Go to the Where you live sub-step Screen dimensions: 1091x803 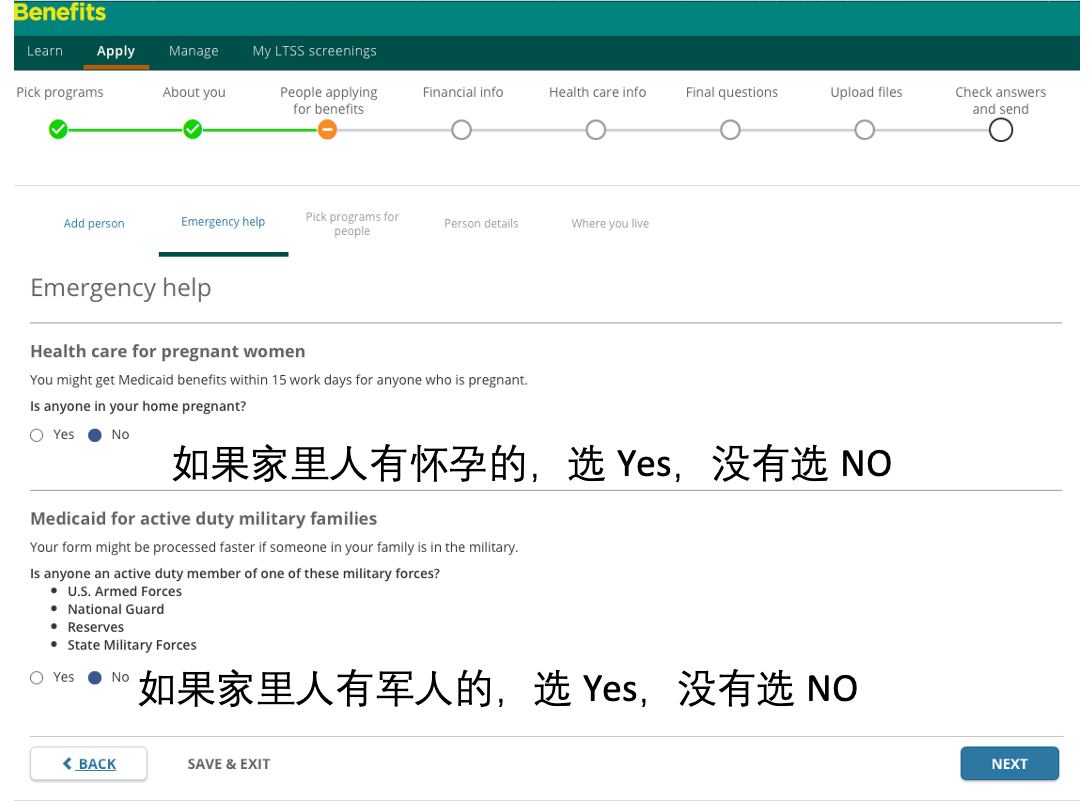coord(610,223)
